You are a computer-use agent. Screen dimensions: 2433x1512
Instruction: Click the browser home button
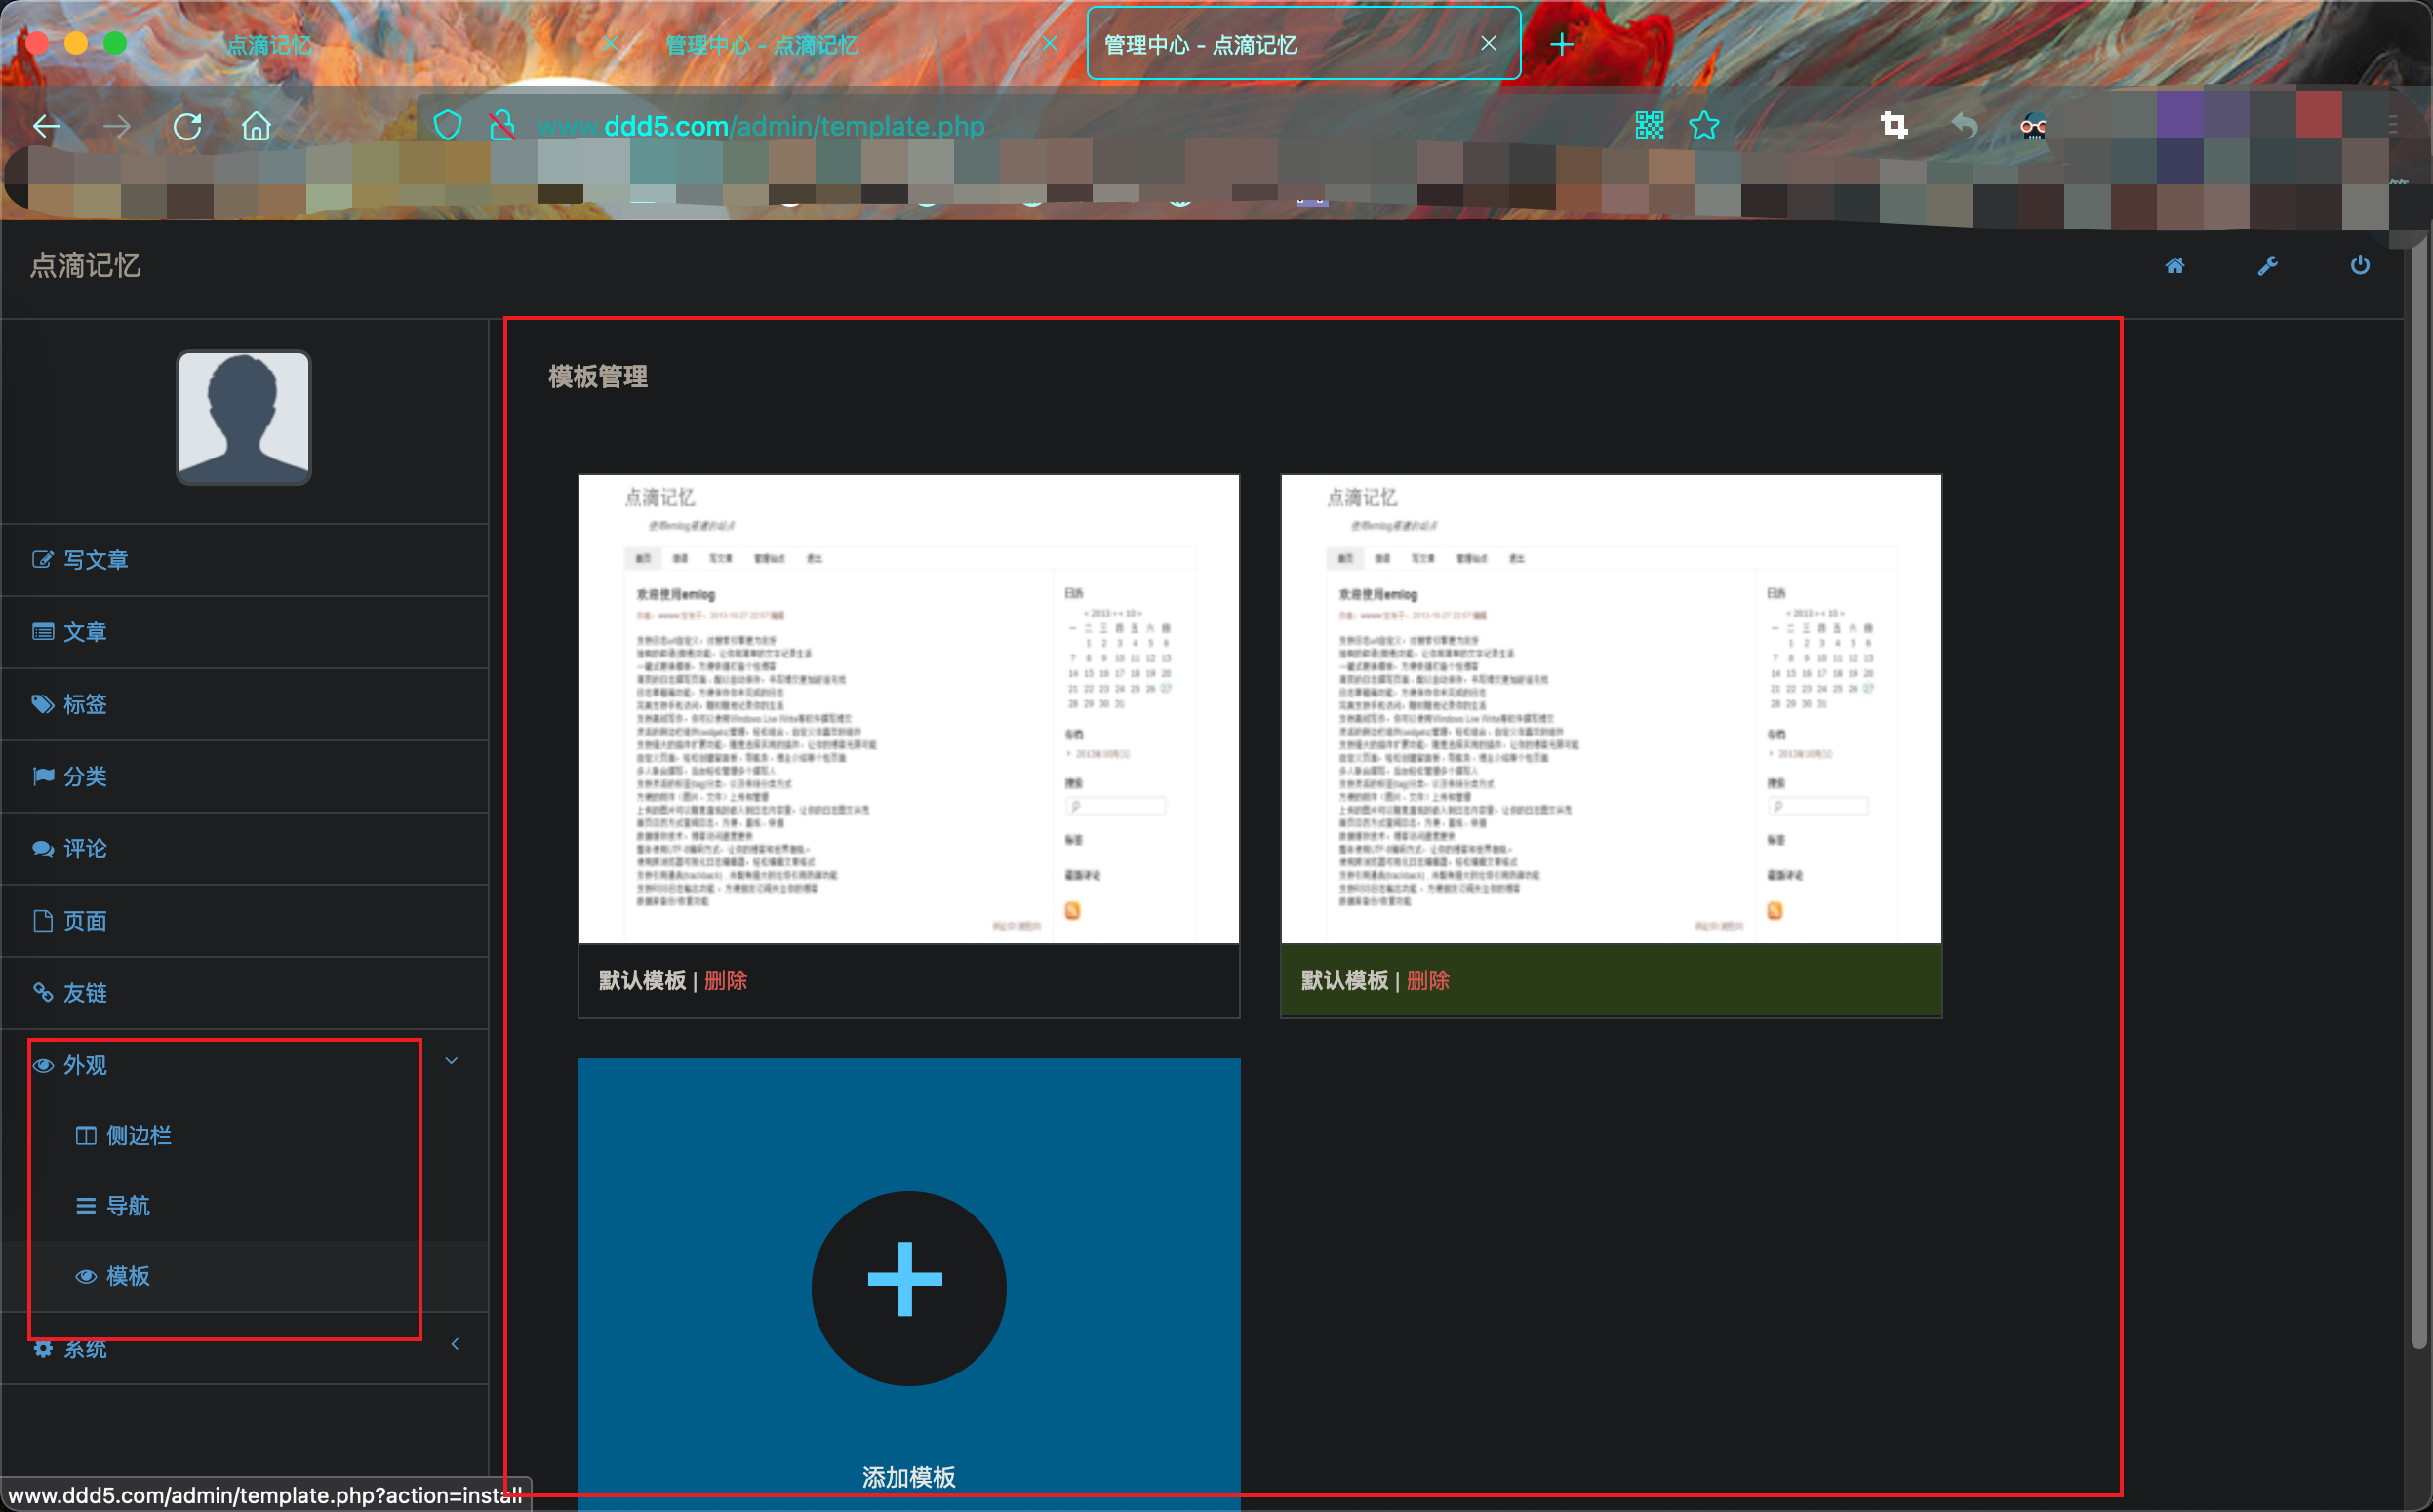[x=256, y=127]
